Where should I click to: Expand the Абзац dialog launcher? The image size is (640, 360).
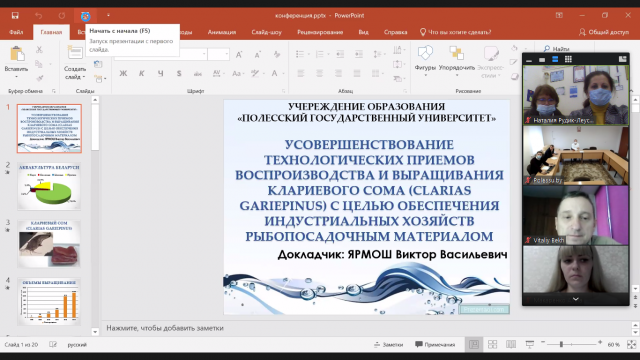pyautogui.click(x=405, y=91)
